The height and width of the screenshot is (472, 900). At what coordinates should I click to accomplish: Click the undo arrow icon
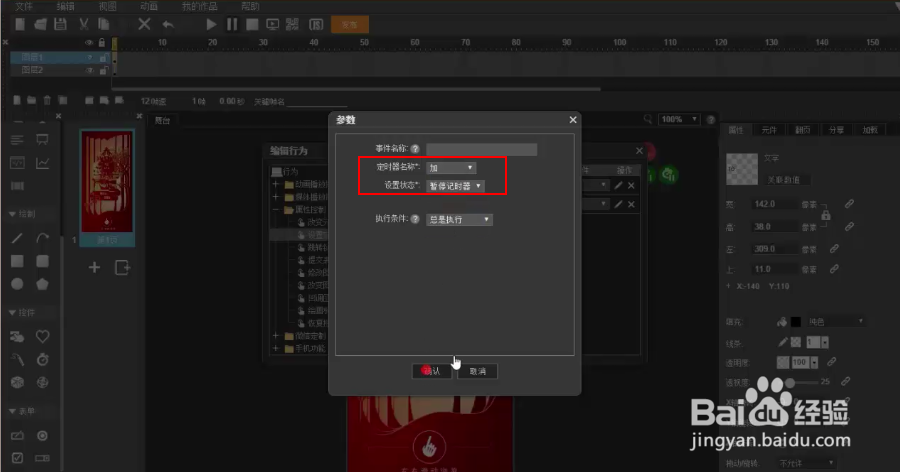pyautogui.click(x=168, y=24)
